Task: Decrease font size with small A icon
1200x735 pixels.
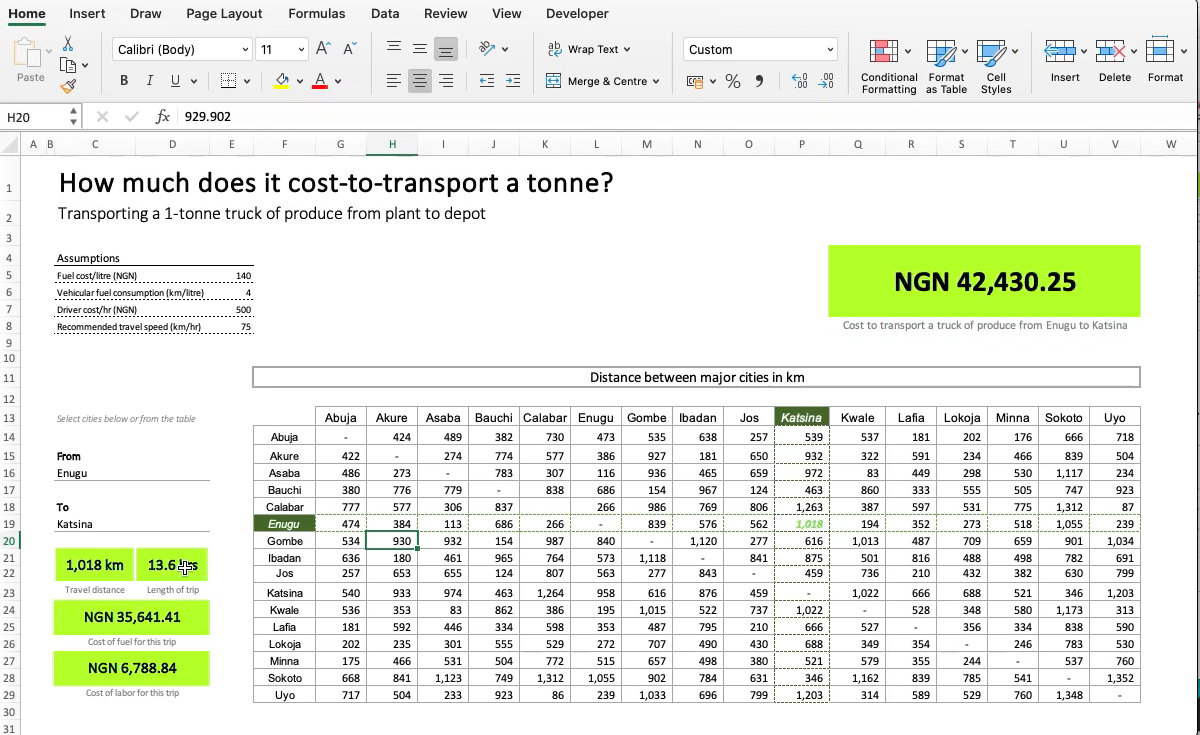Action: [x=349, y=49]
